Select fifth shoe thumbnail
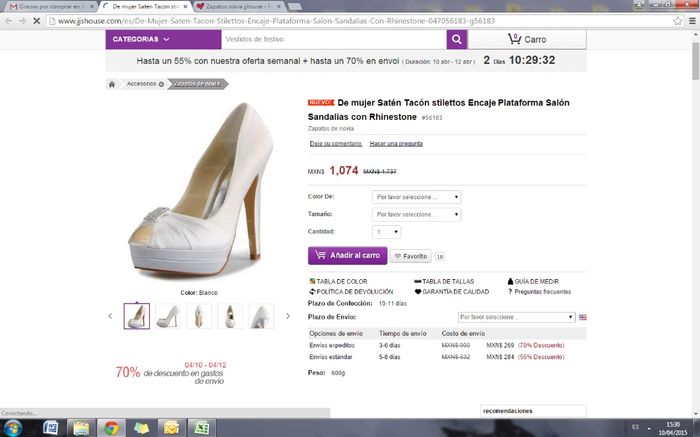The height and width of the screenshot is (437, 700). tap(261, 316)
